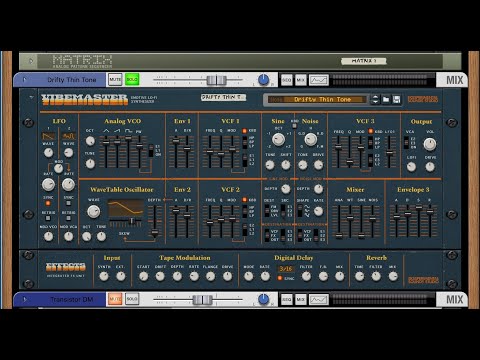Toggle LFO 1 Sync LED button
The image size is (480, 360).
(48, 203)
